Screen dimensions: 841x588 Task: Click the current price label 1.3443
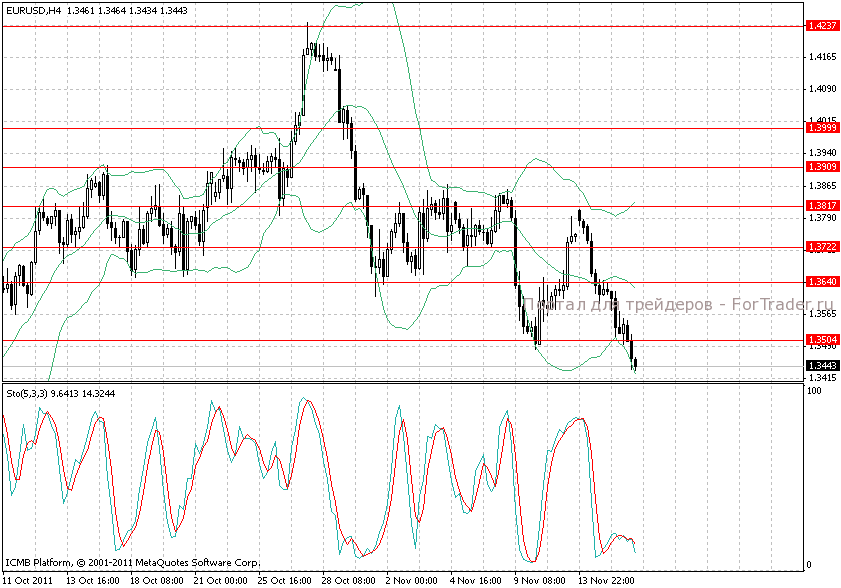[x=822, y=366]
